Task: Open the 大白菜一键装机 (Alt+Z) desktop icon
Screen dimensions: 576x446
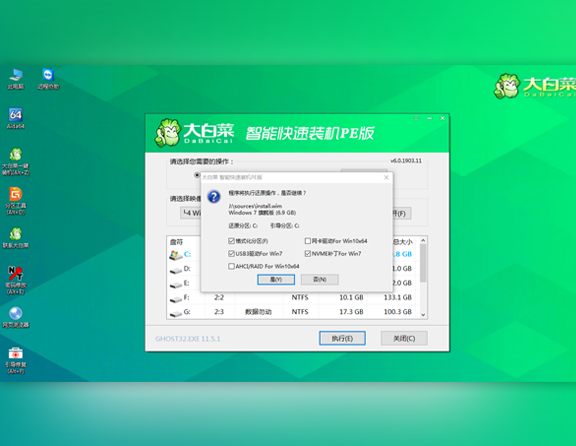Action: pyautogui.click(x=16, y=162)
